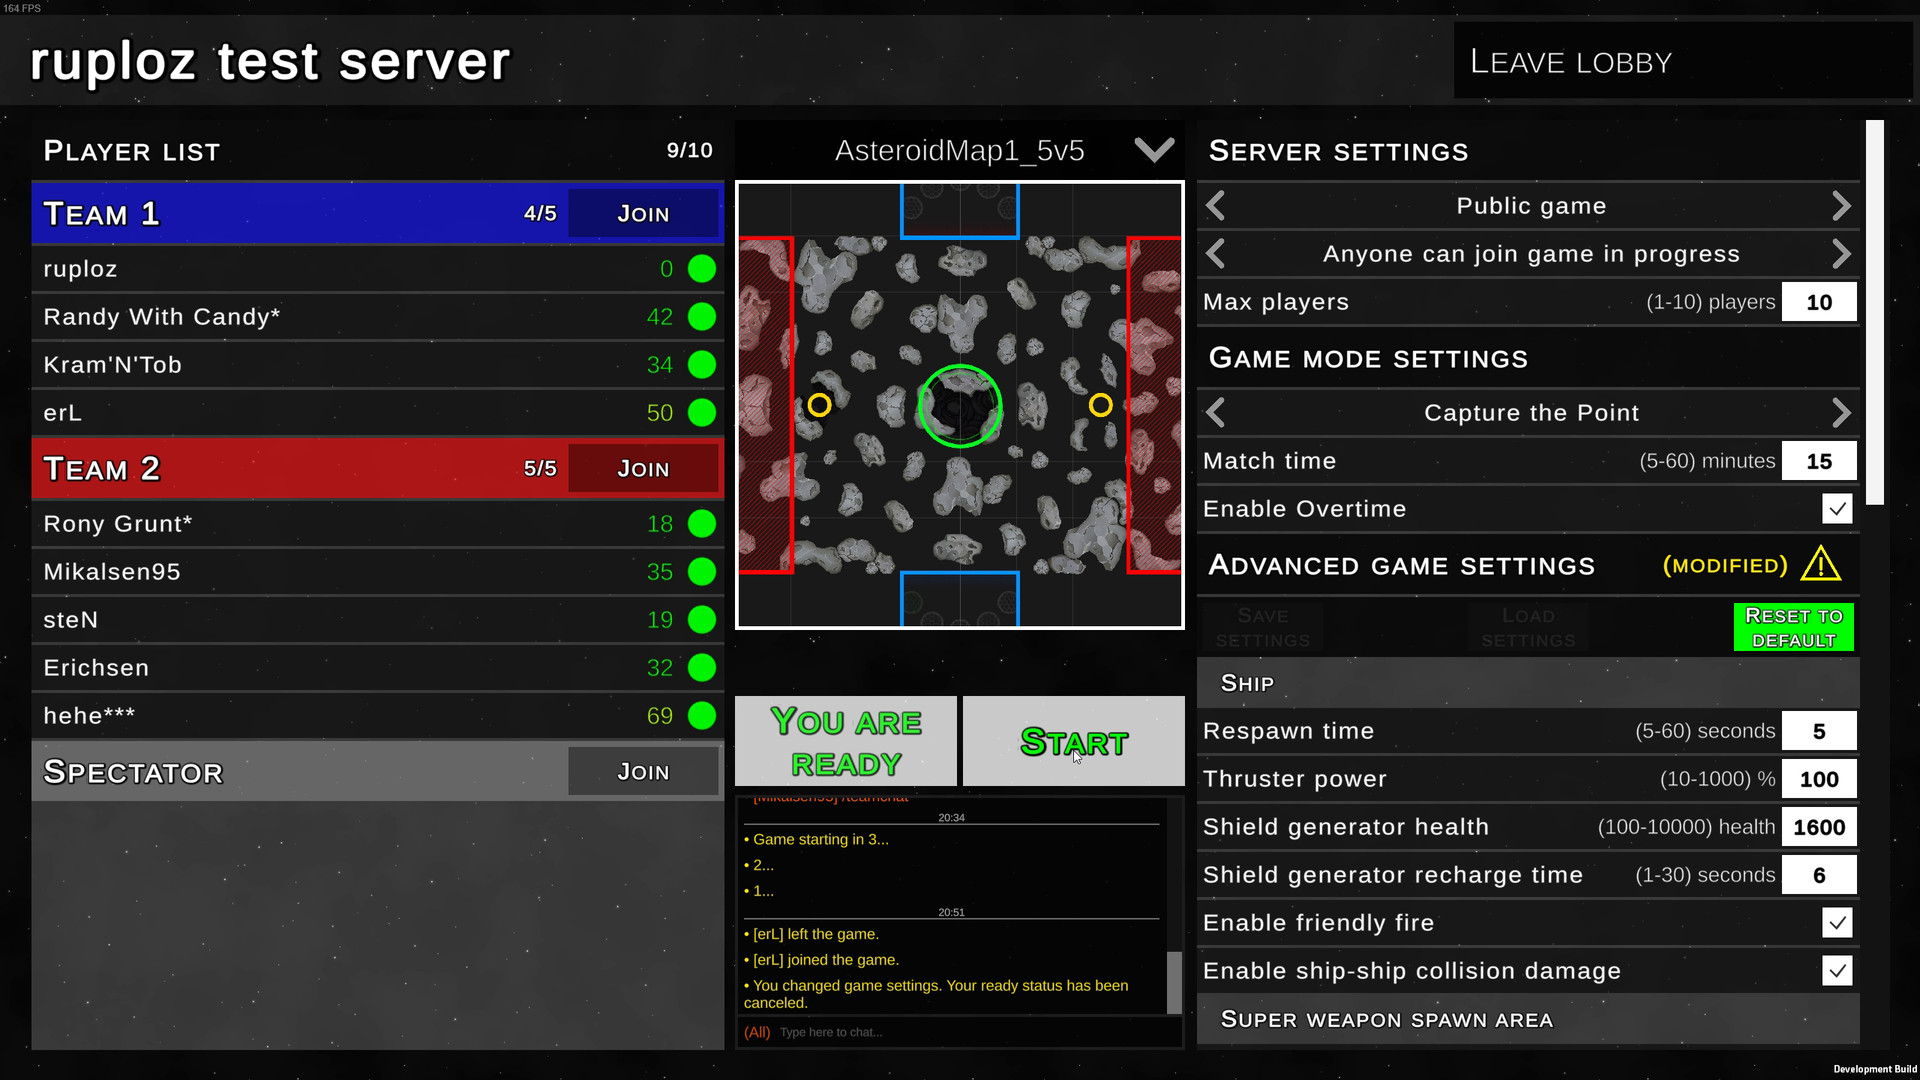Click right arrow for join-in-progress setting

tap(1841, 254)
